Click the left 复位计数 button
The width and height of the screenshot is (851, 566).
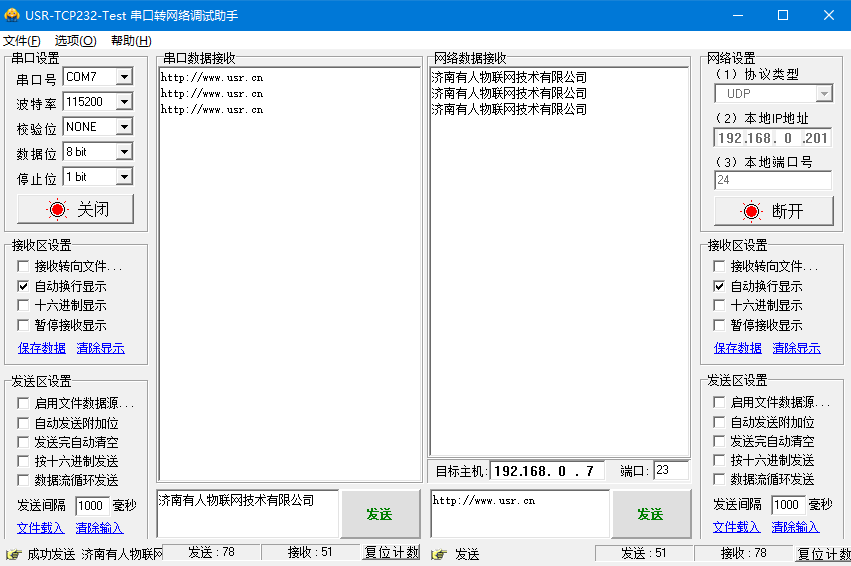391,553
